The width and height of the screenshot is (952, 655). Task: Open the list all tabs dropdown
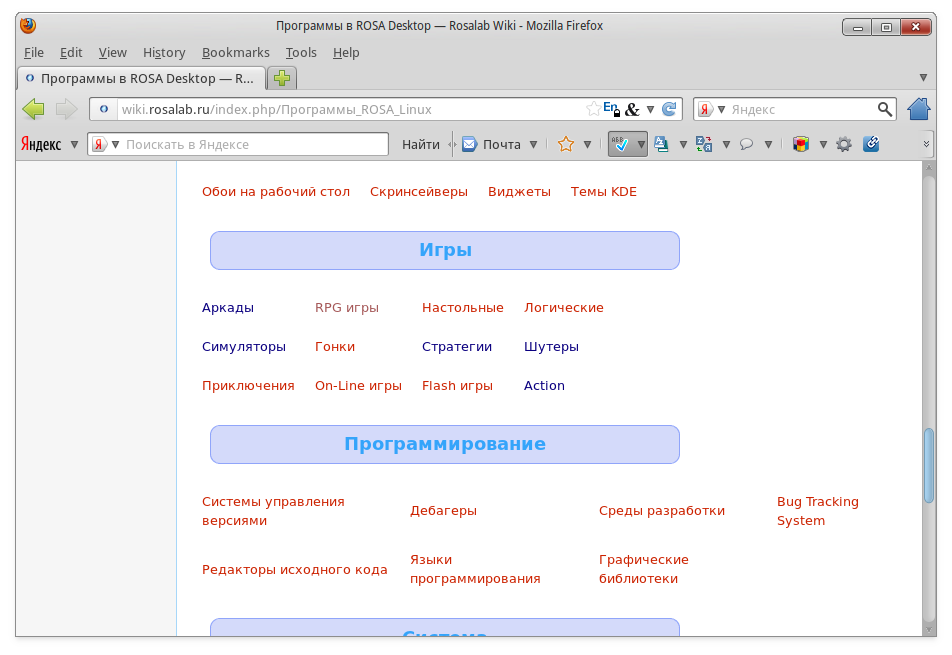point(923,78)
